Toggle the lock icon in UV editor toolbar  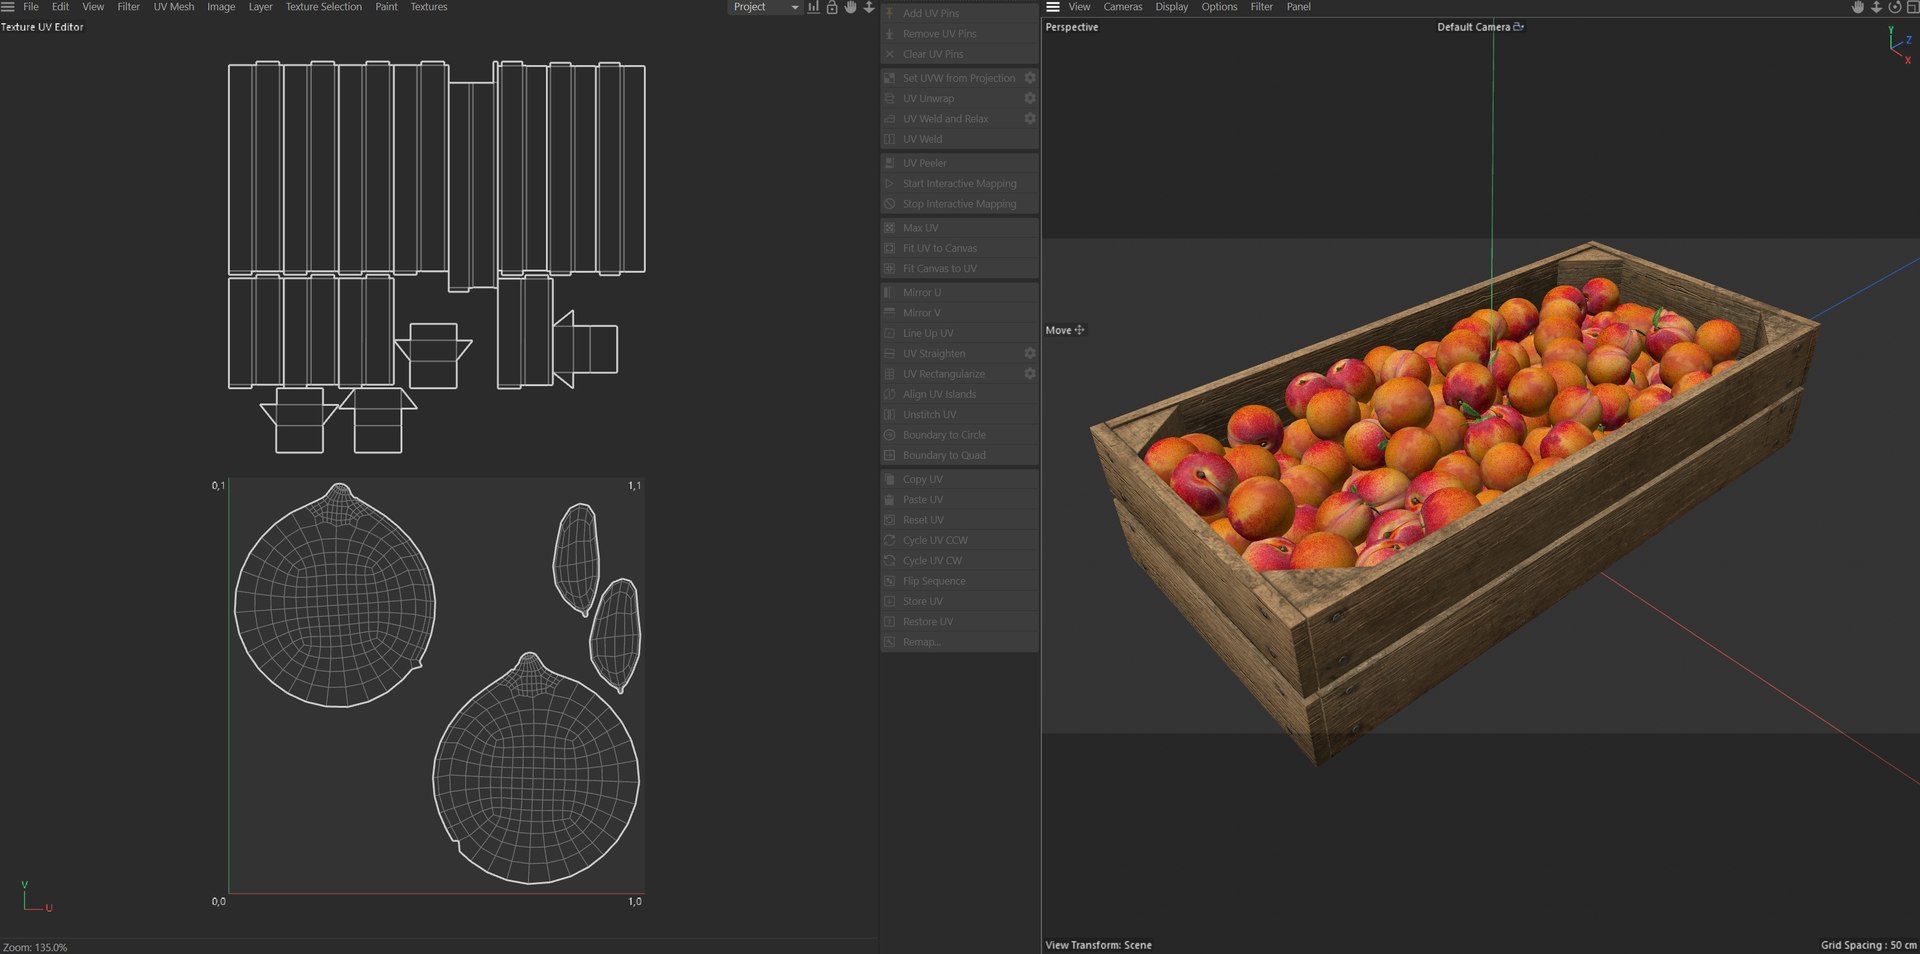pos(832,7)
